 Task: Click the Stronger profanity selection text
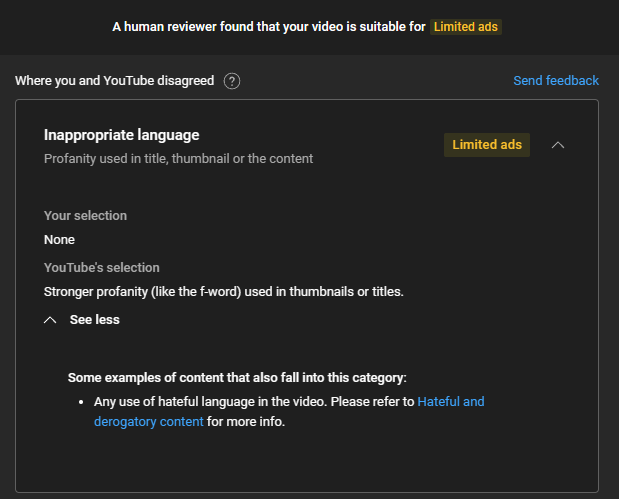pos(223,292)
